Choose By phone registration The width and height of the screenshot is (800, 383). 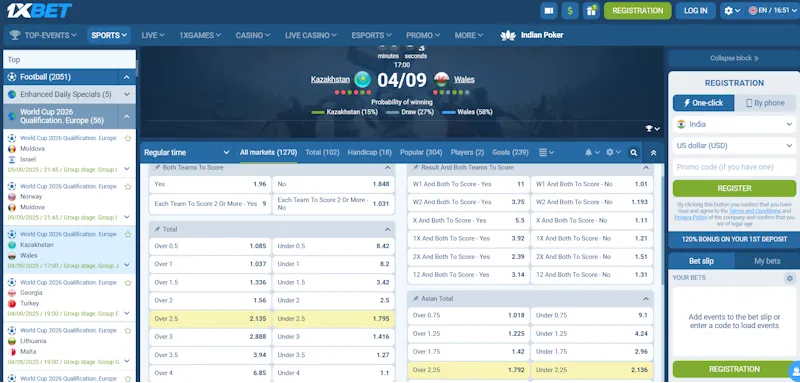[x=765, y=103]
